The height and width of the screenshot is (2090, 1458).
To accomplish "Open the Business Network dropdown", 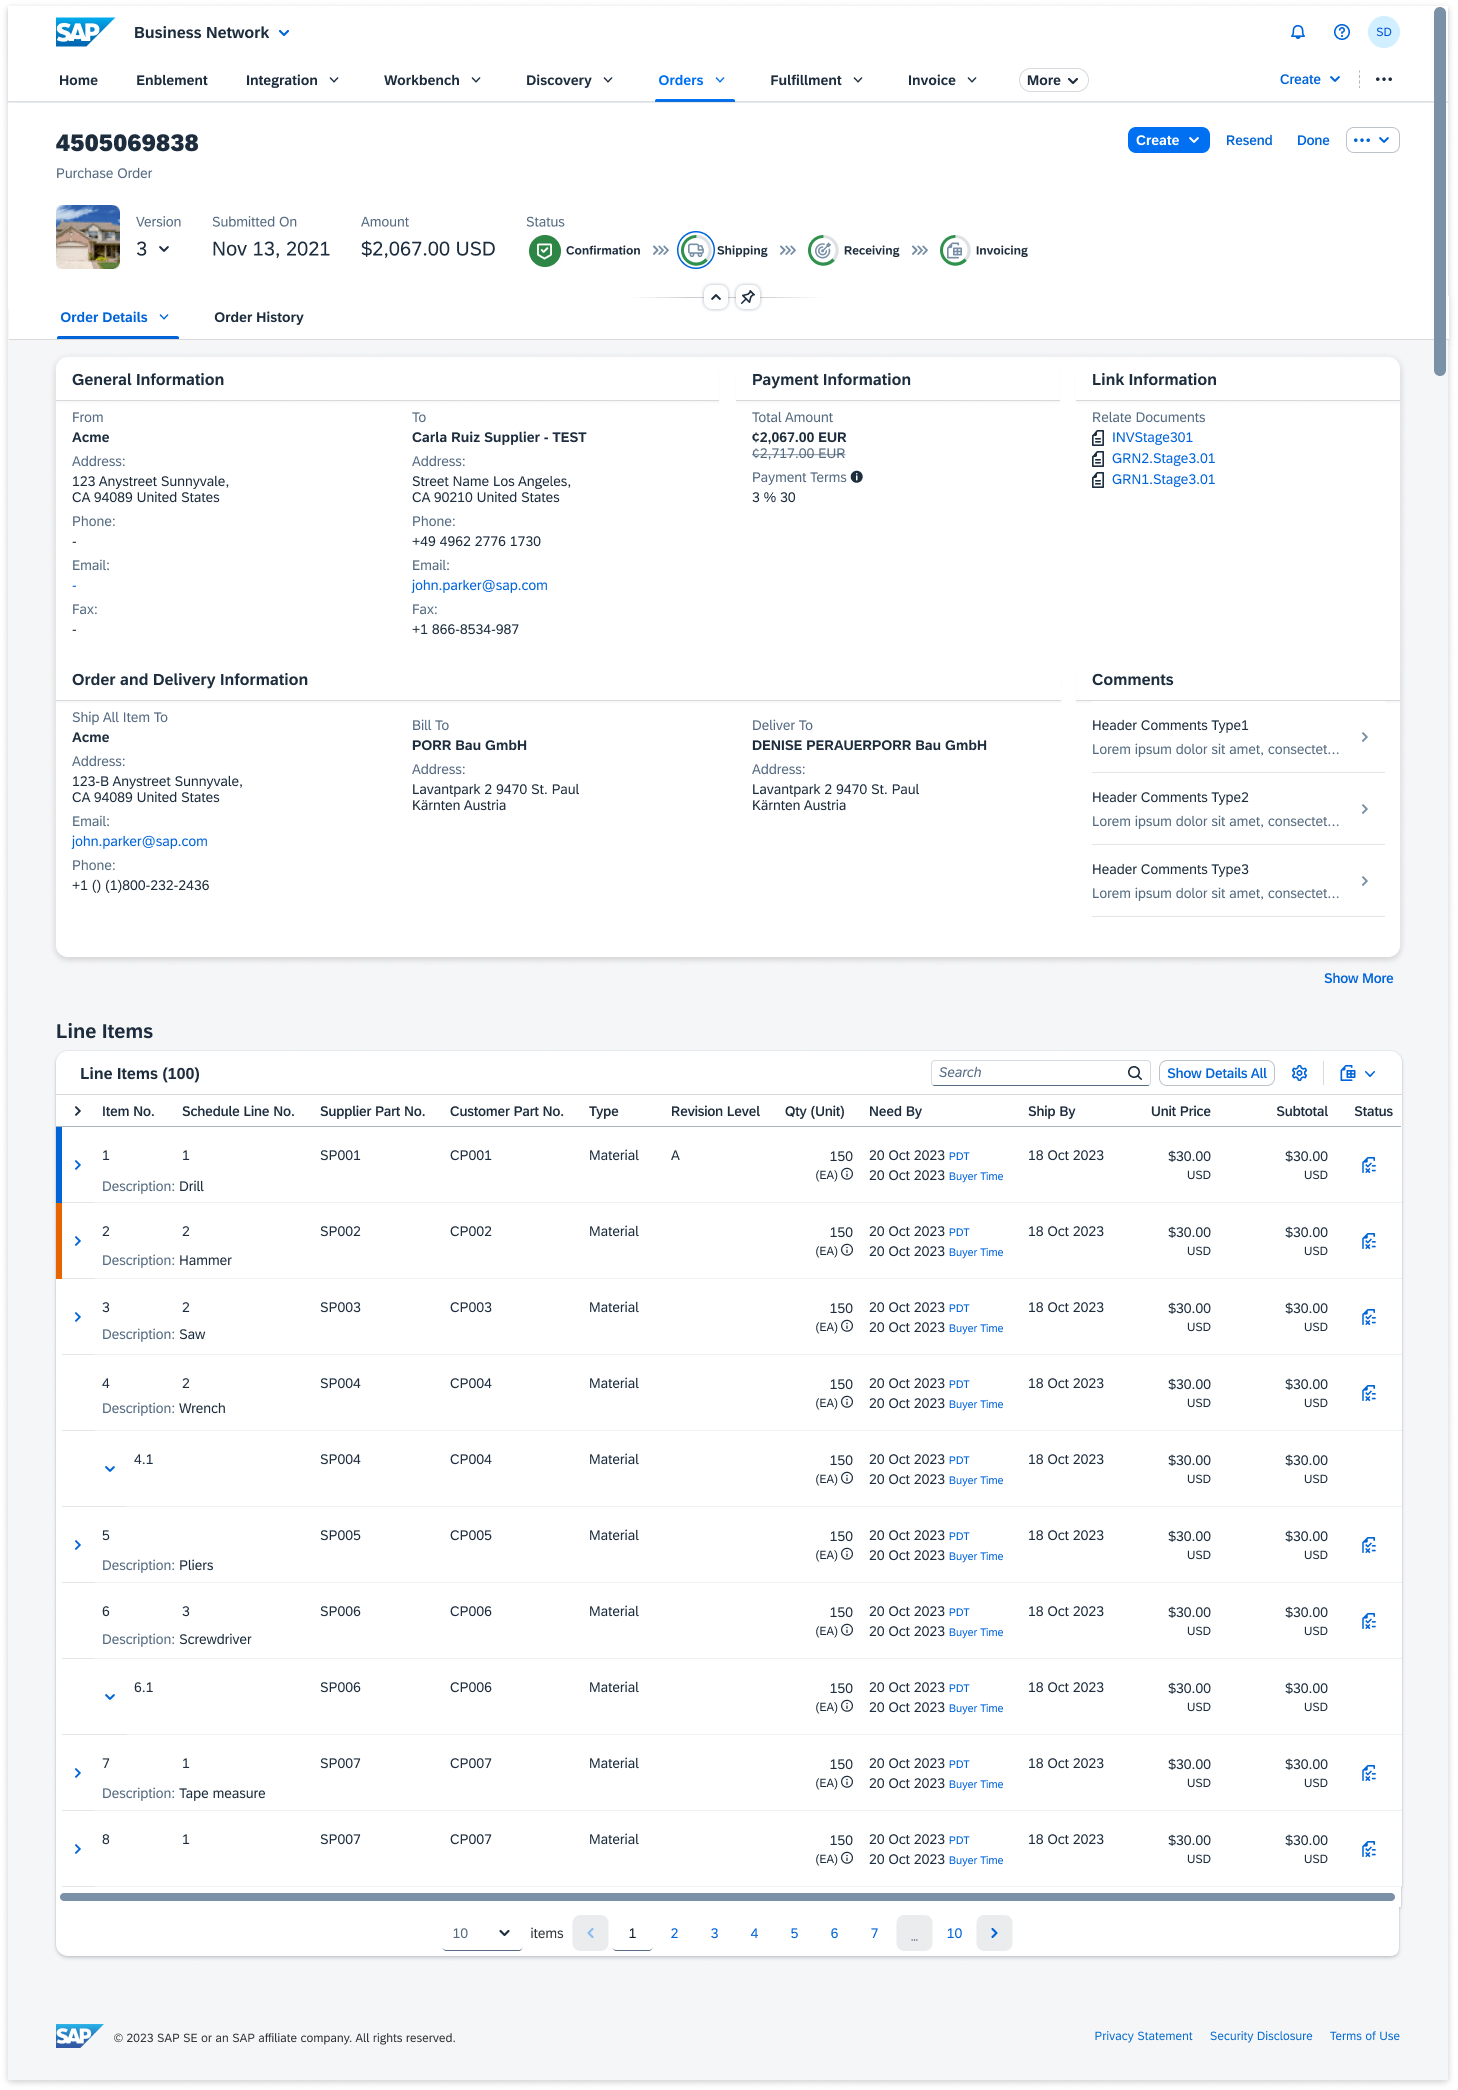I will click(x=212, y=33).
